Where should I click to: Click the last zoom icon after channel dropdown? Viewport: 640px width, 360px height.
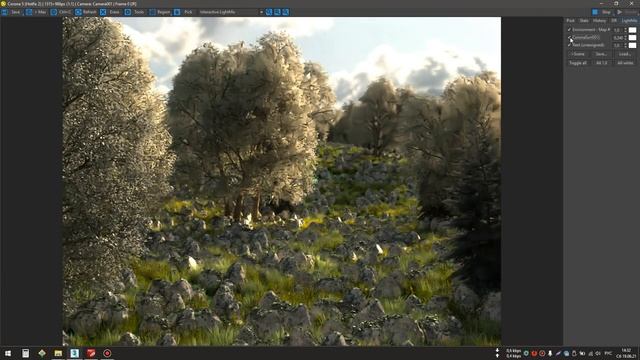pyautogui.click(x=286, y=12)
